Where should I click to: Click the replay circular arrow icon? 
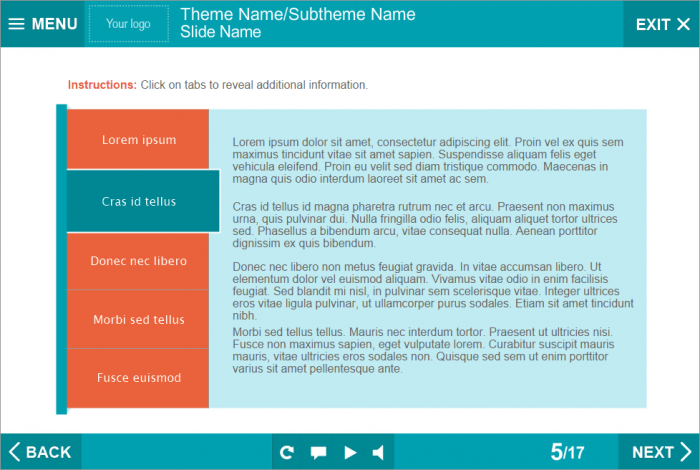click(287, 452)
